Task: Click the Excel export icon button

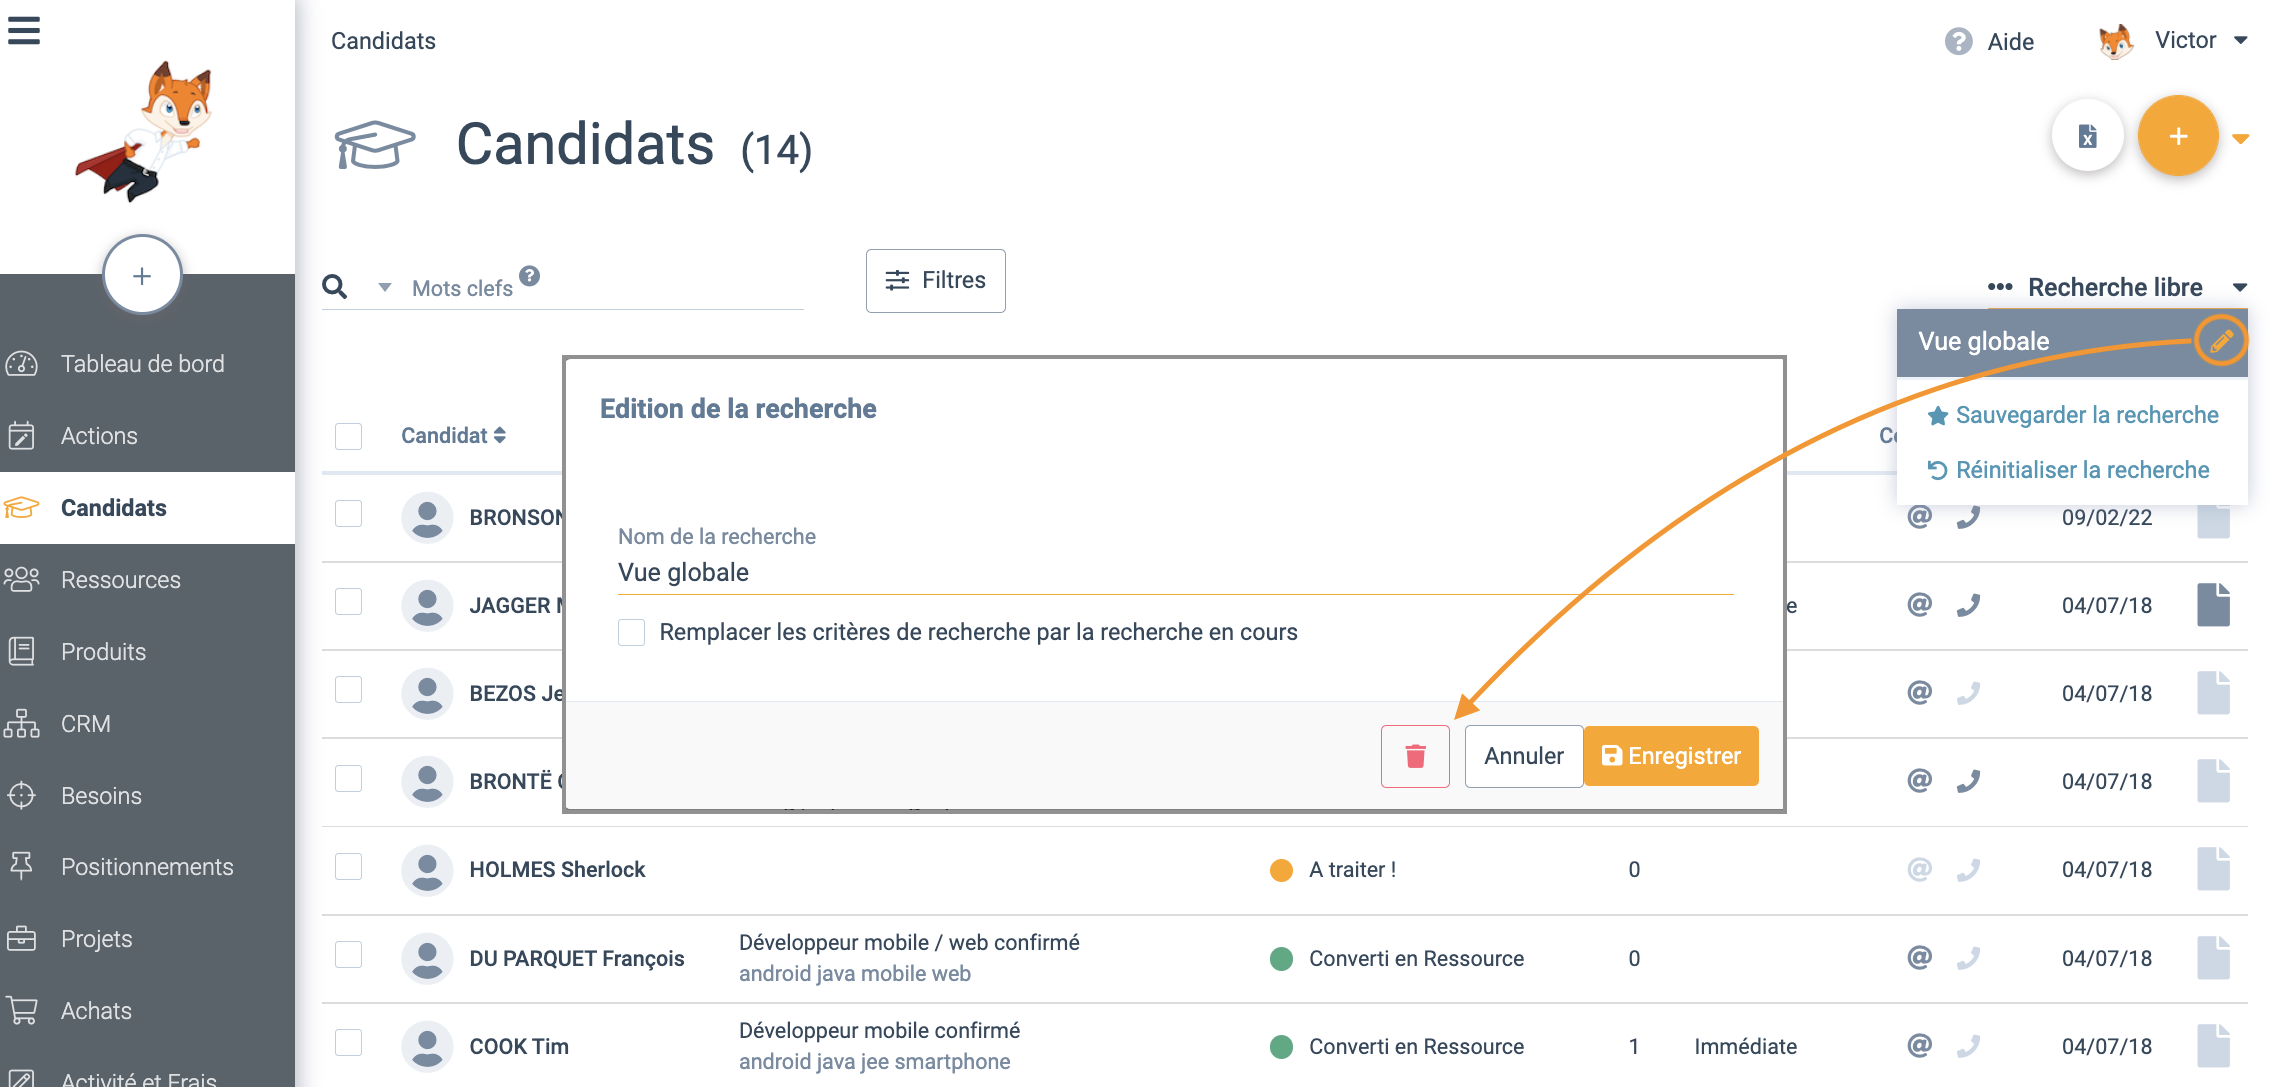Action: point(2087,137)
